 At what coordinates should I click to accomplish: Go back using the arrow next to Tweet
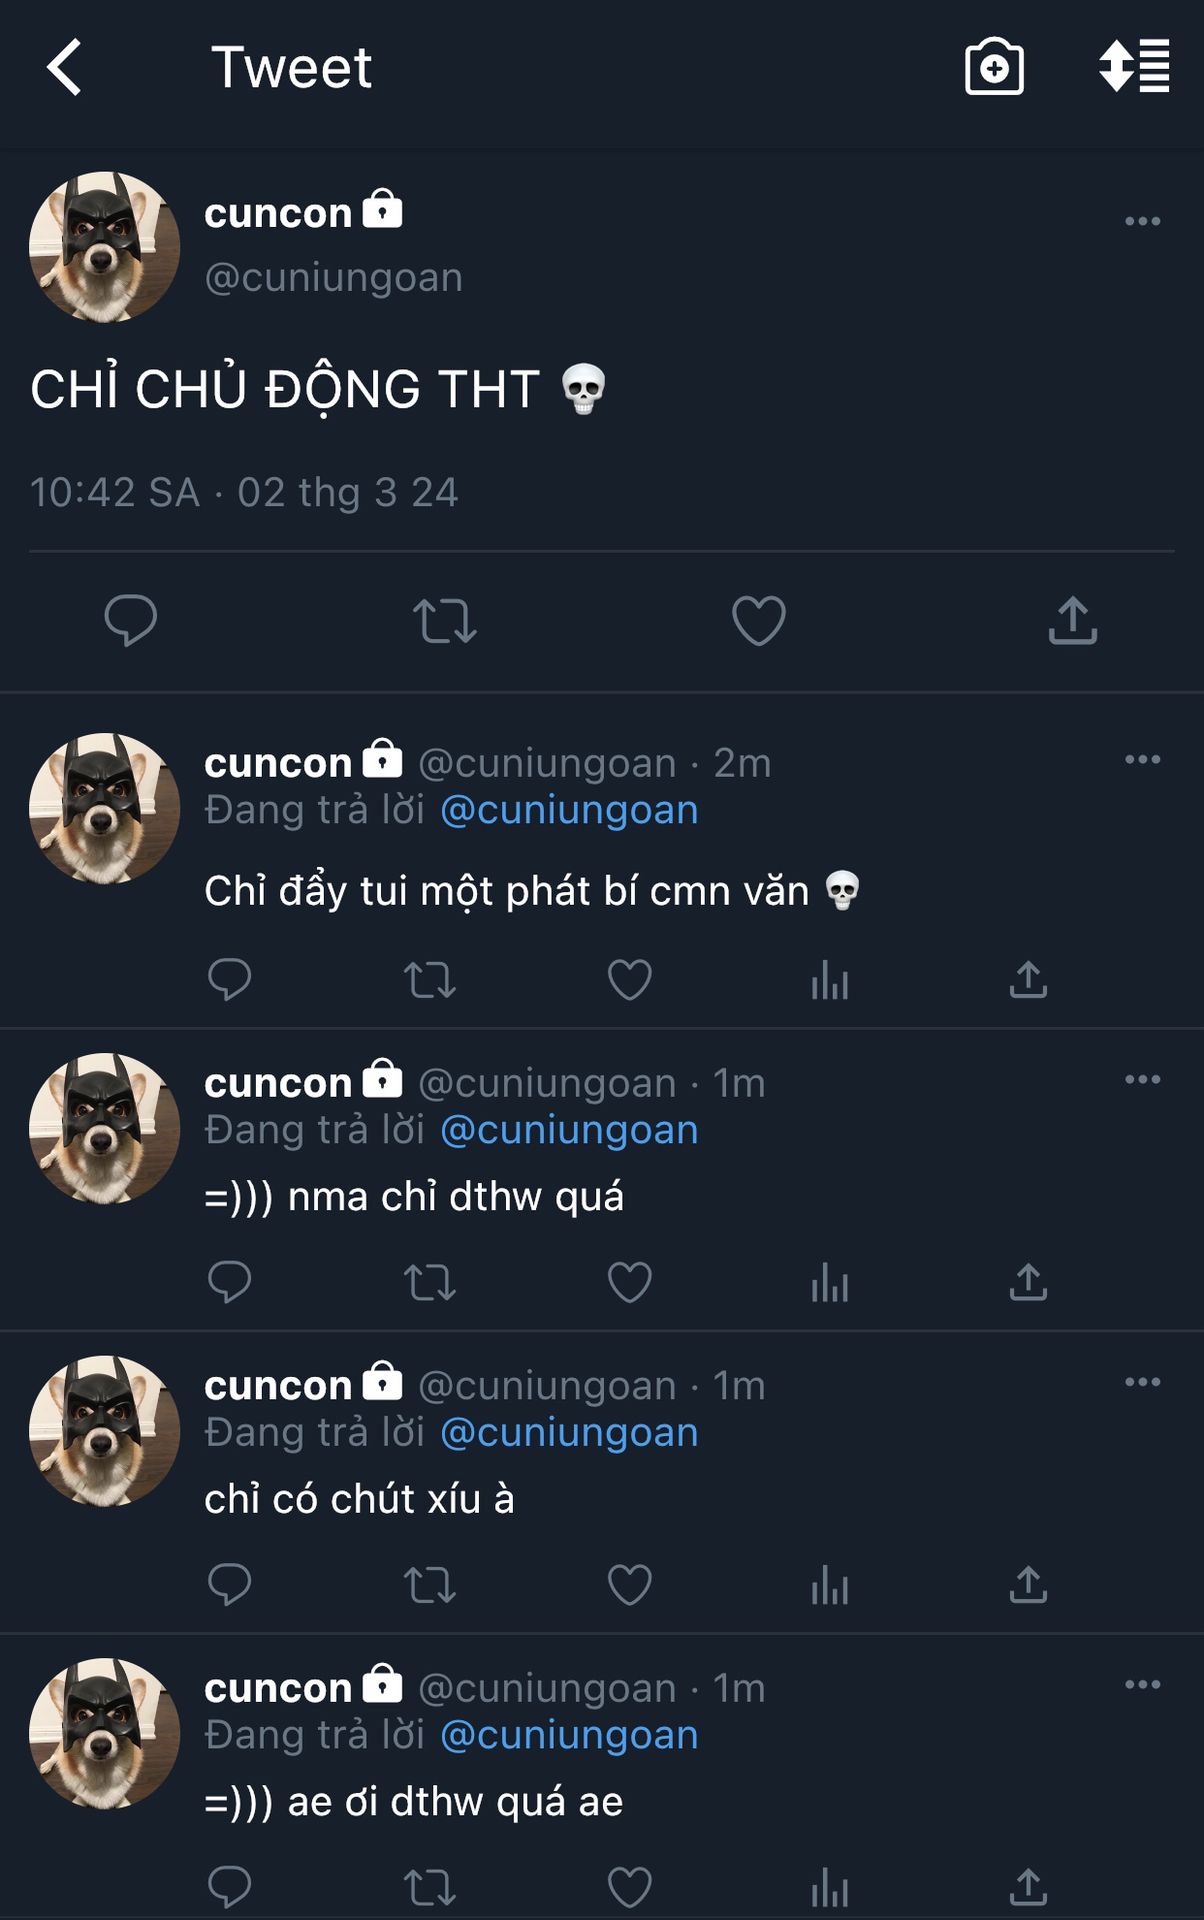(64, 68)
